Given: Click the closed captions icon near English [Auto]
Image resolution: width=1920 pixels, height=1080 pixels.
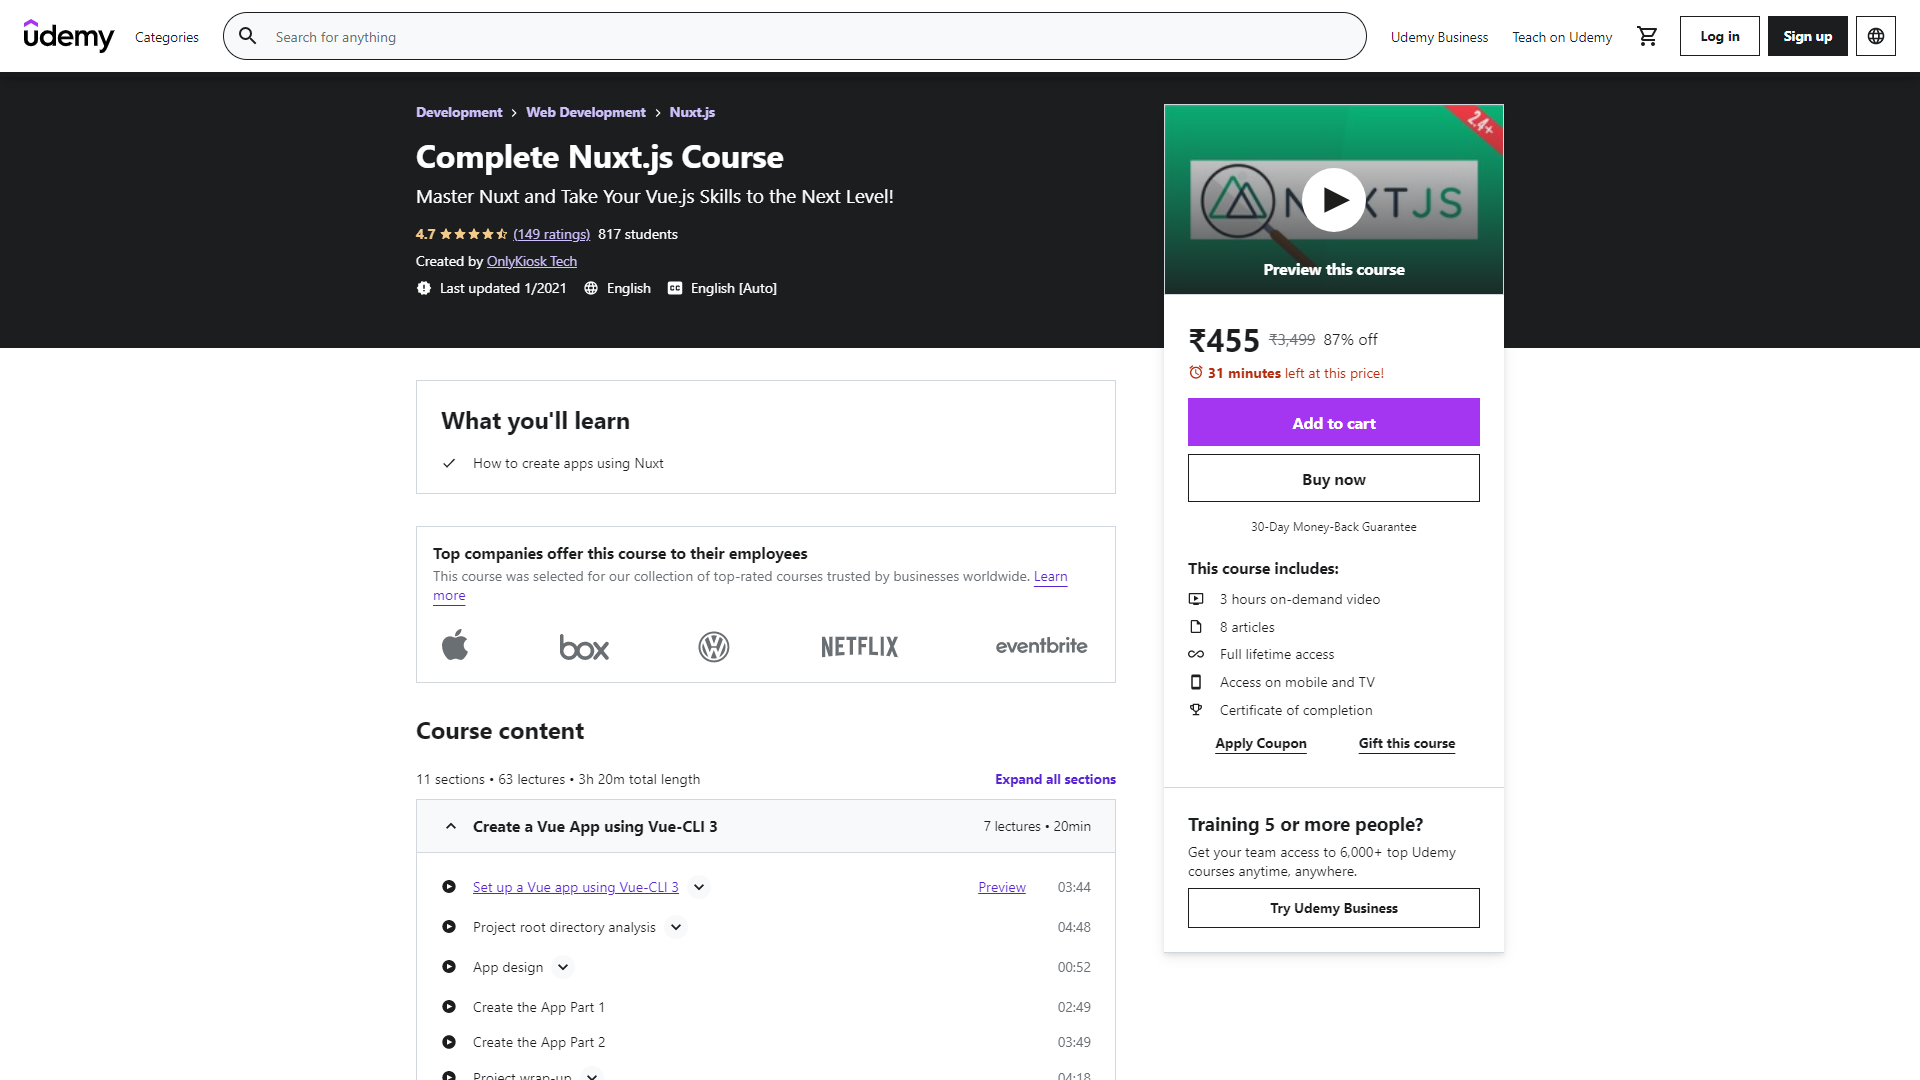Looking at the screenshot, I should tap(675, 288).
